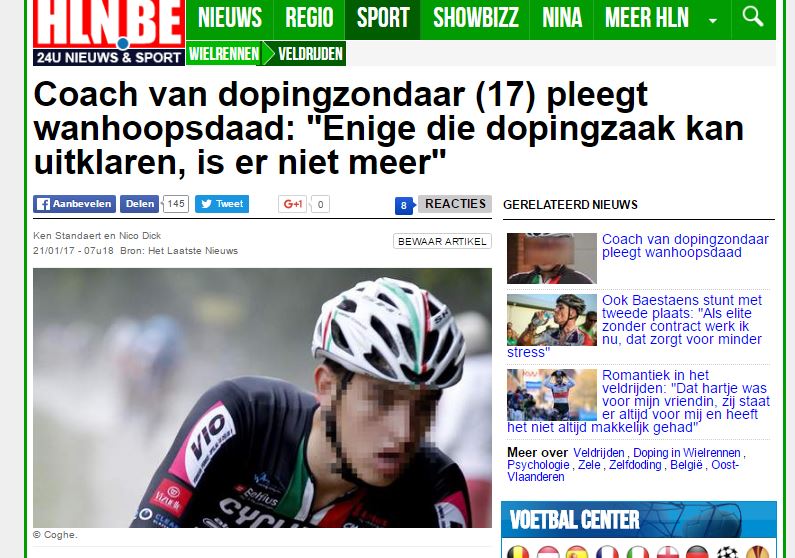Viewport: 795px width, 558px height.
Task: Recommend article with Facebook Aanbevelen button
Action: (x=75, y=204)
